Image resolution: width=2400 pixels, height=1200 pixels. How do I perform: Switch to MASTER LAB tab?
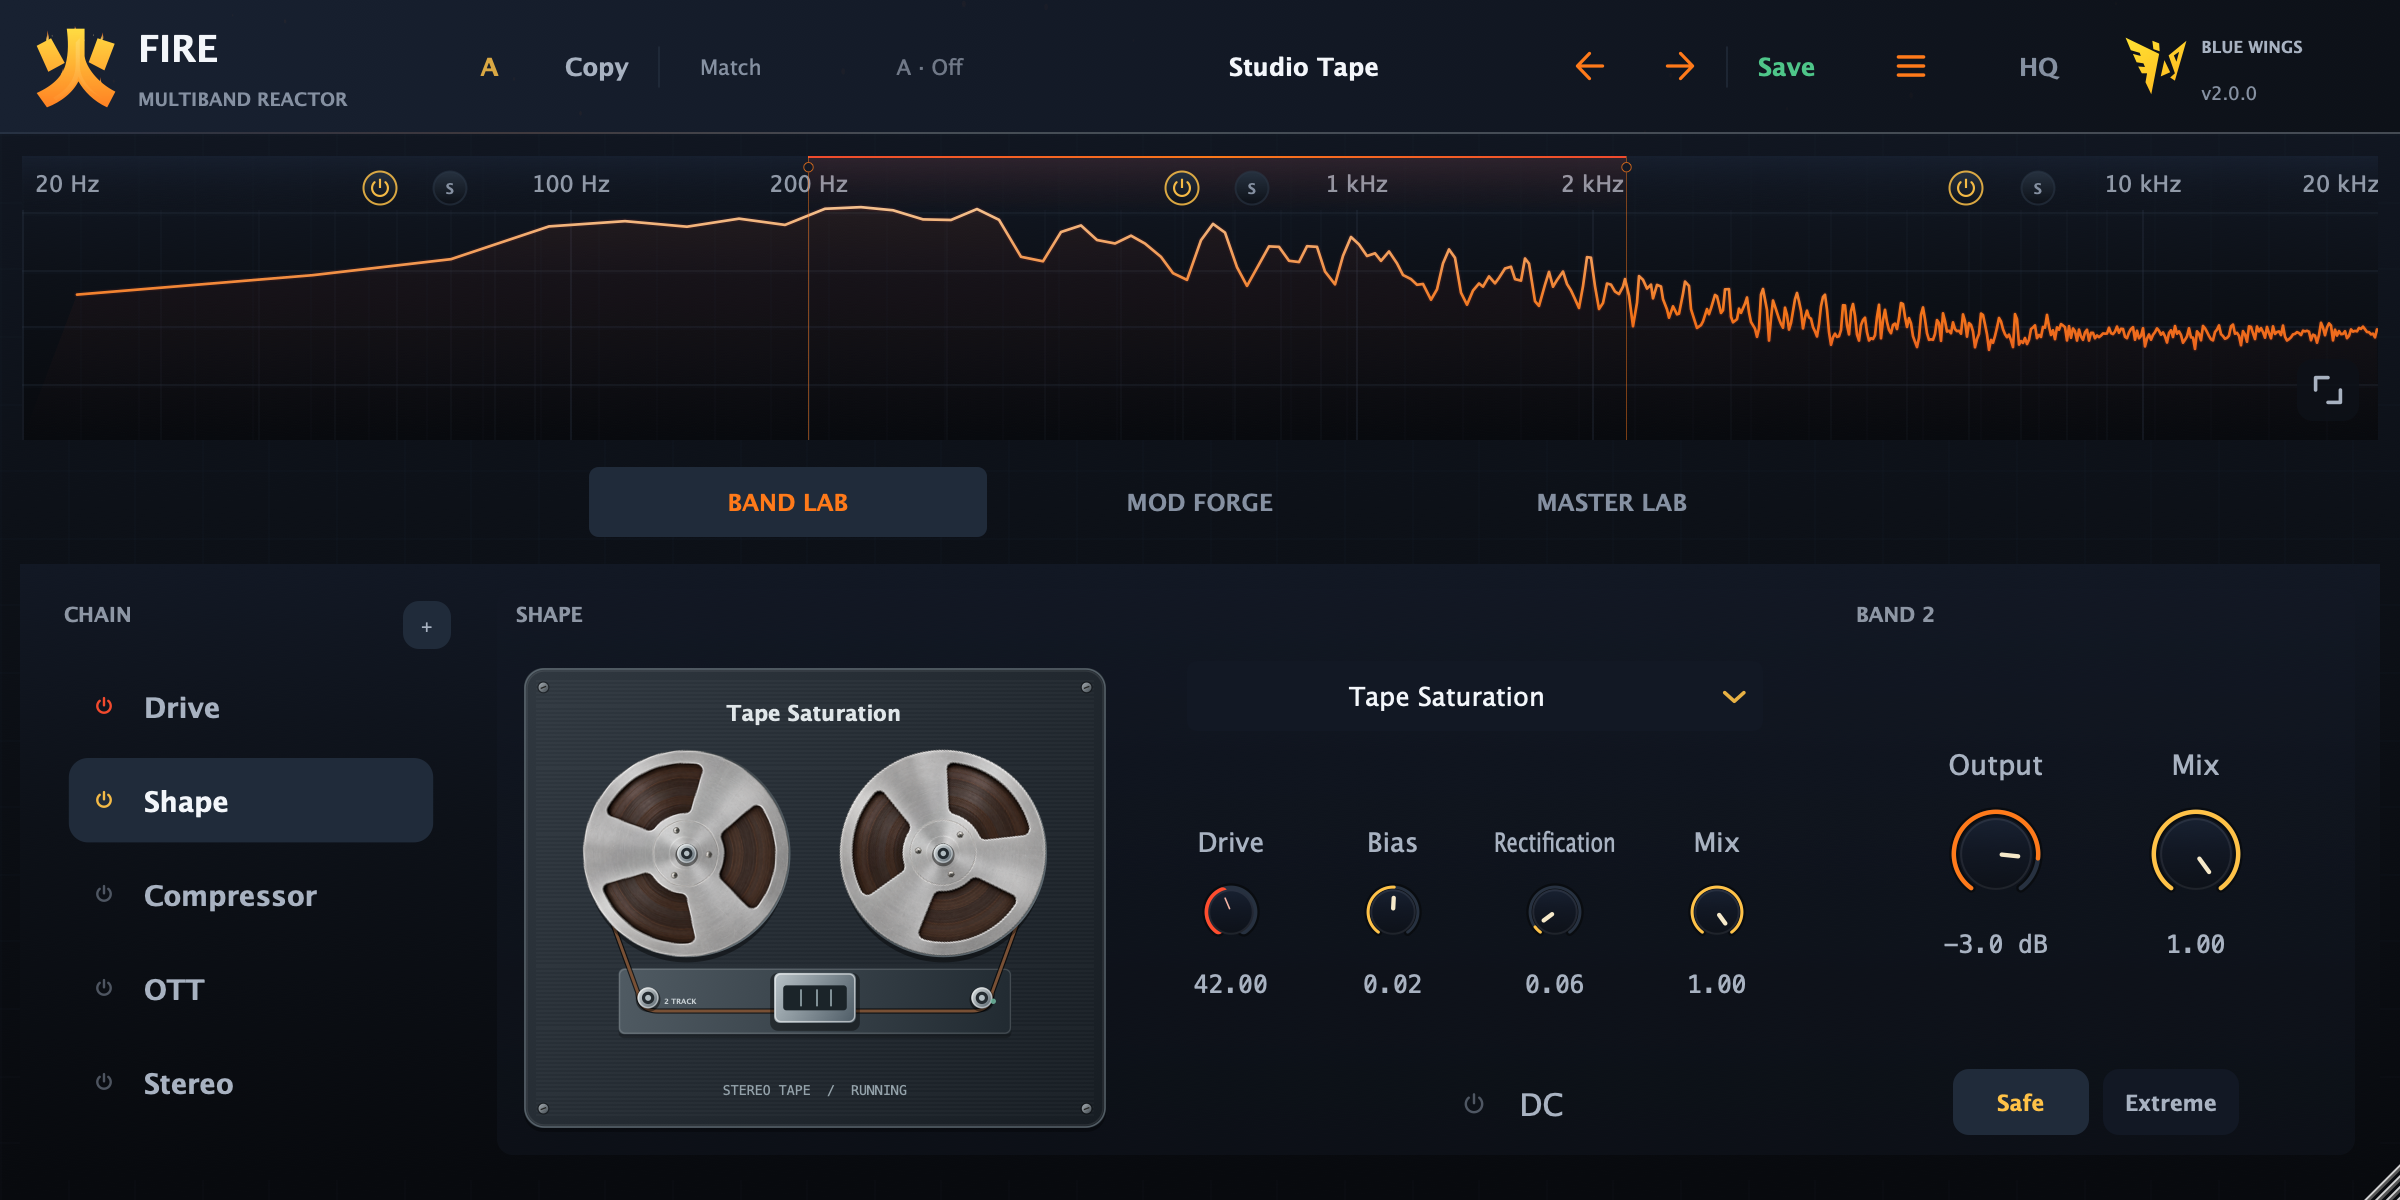click(x=1612, y=502)
